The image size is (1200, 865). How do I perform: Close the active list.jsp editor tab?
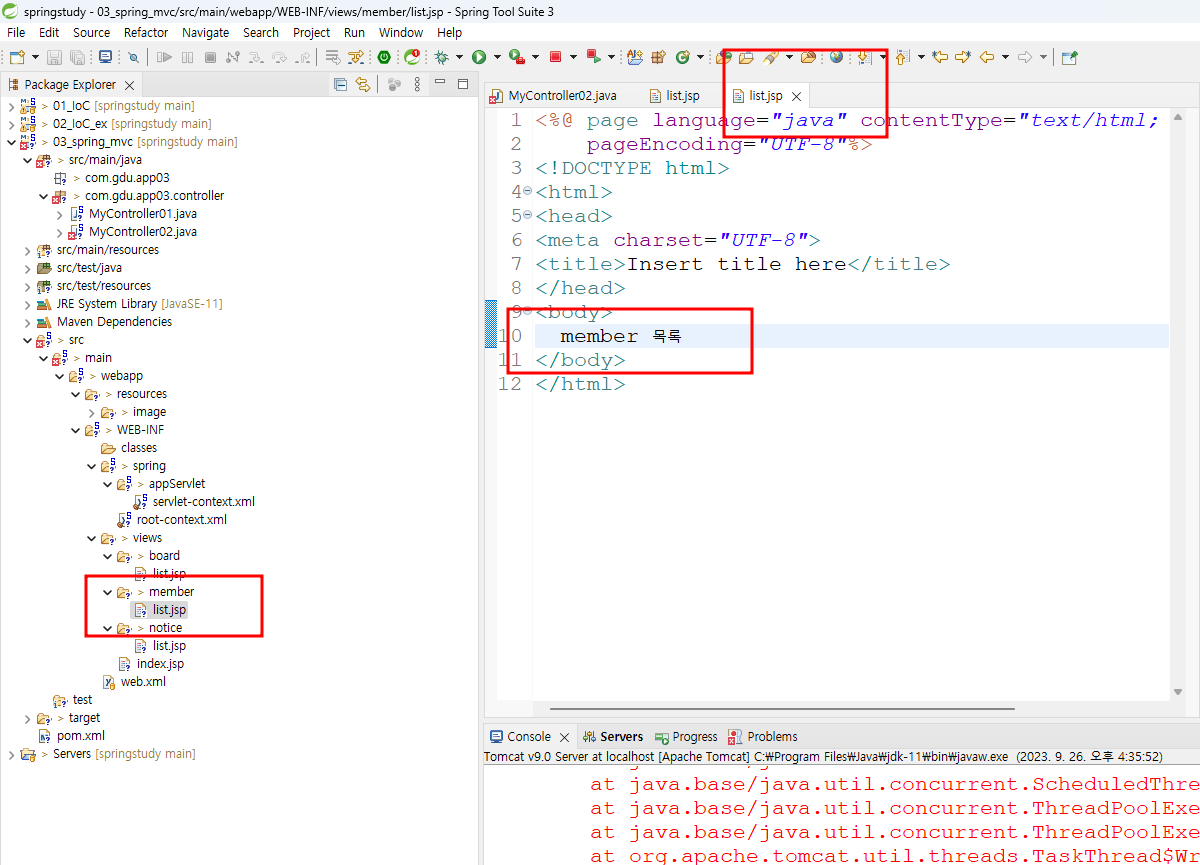tap(796, 97)
